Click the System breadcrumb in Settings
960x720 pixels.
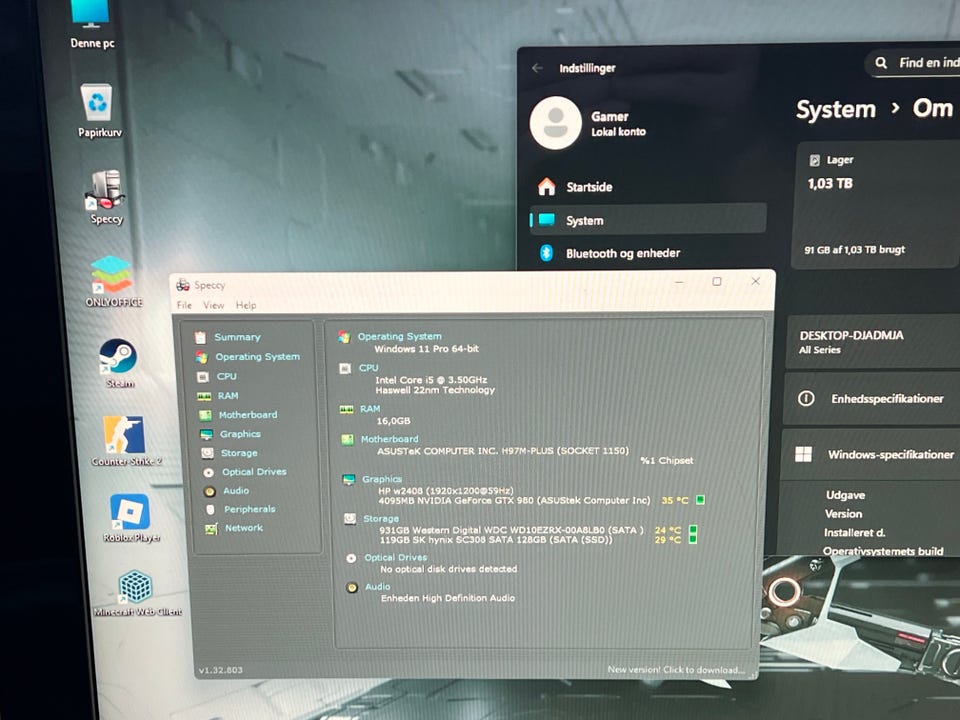click(x=836, y=110)
